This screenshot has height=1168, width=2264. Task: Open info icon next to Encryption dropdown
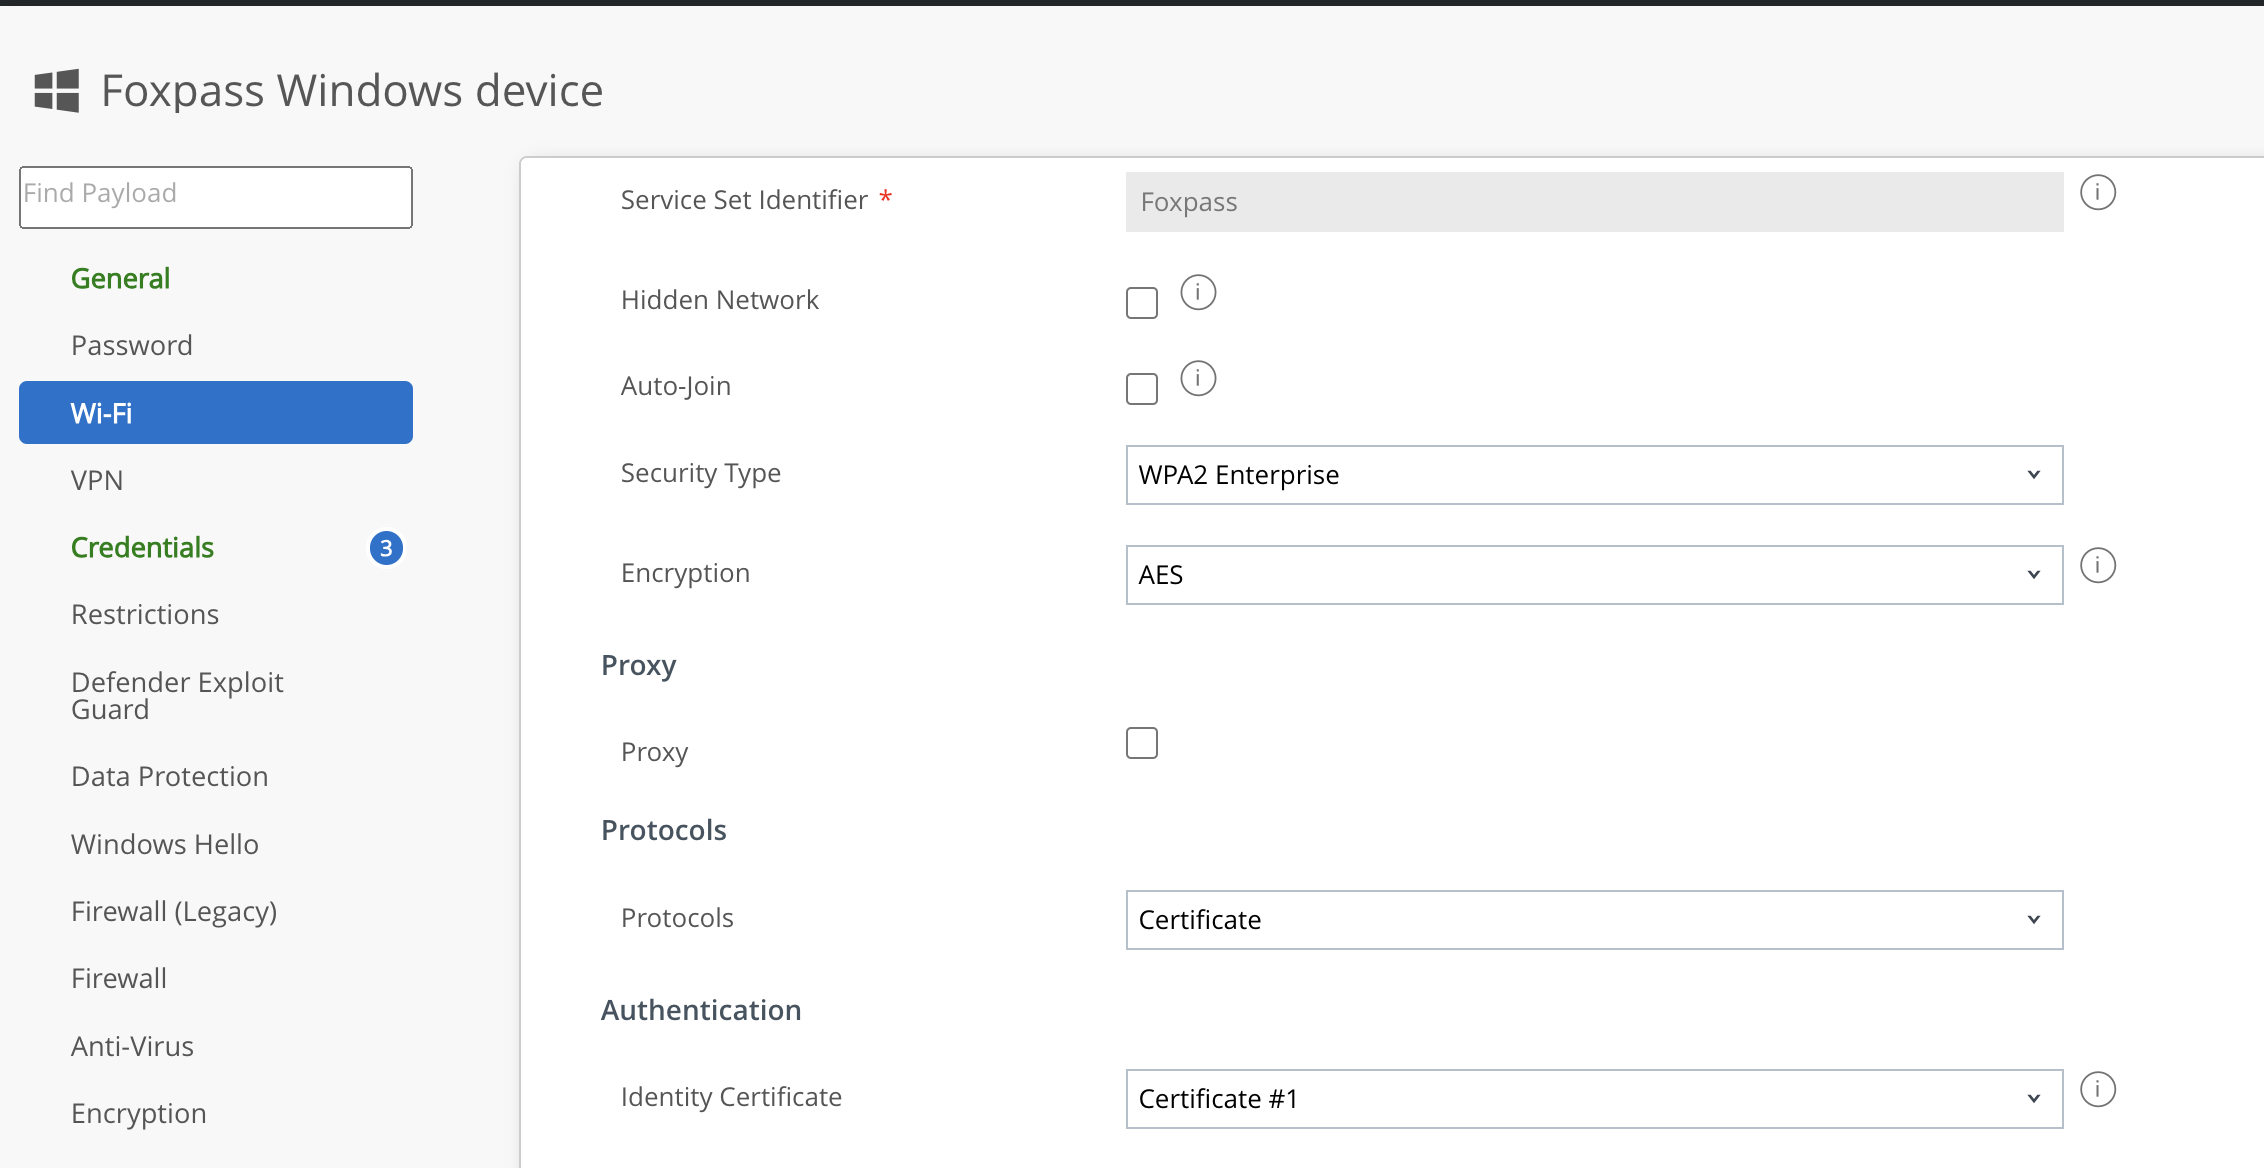coord(2098,565)
